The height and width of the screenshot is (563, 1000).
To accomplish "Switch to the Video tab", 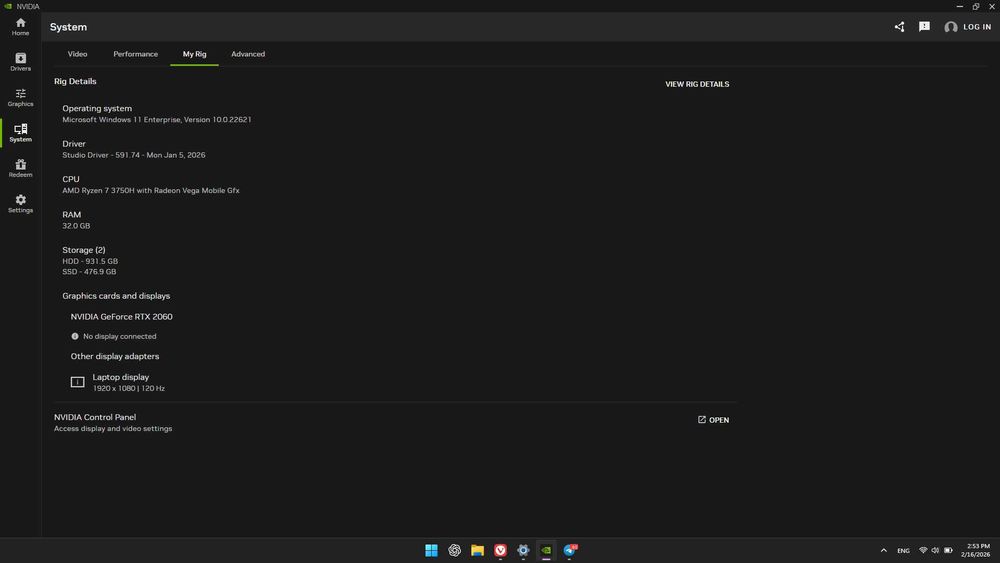I will [77, 54].
